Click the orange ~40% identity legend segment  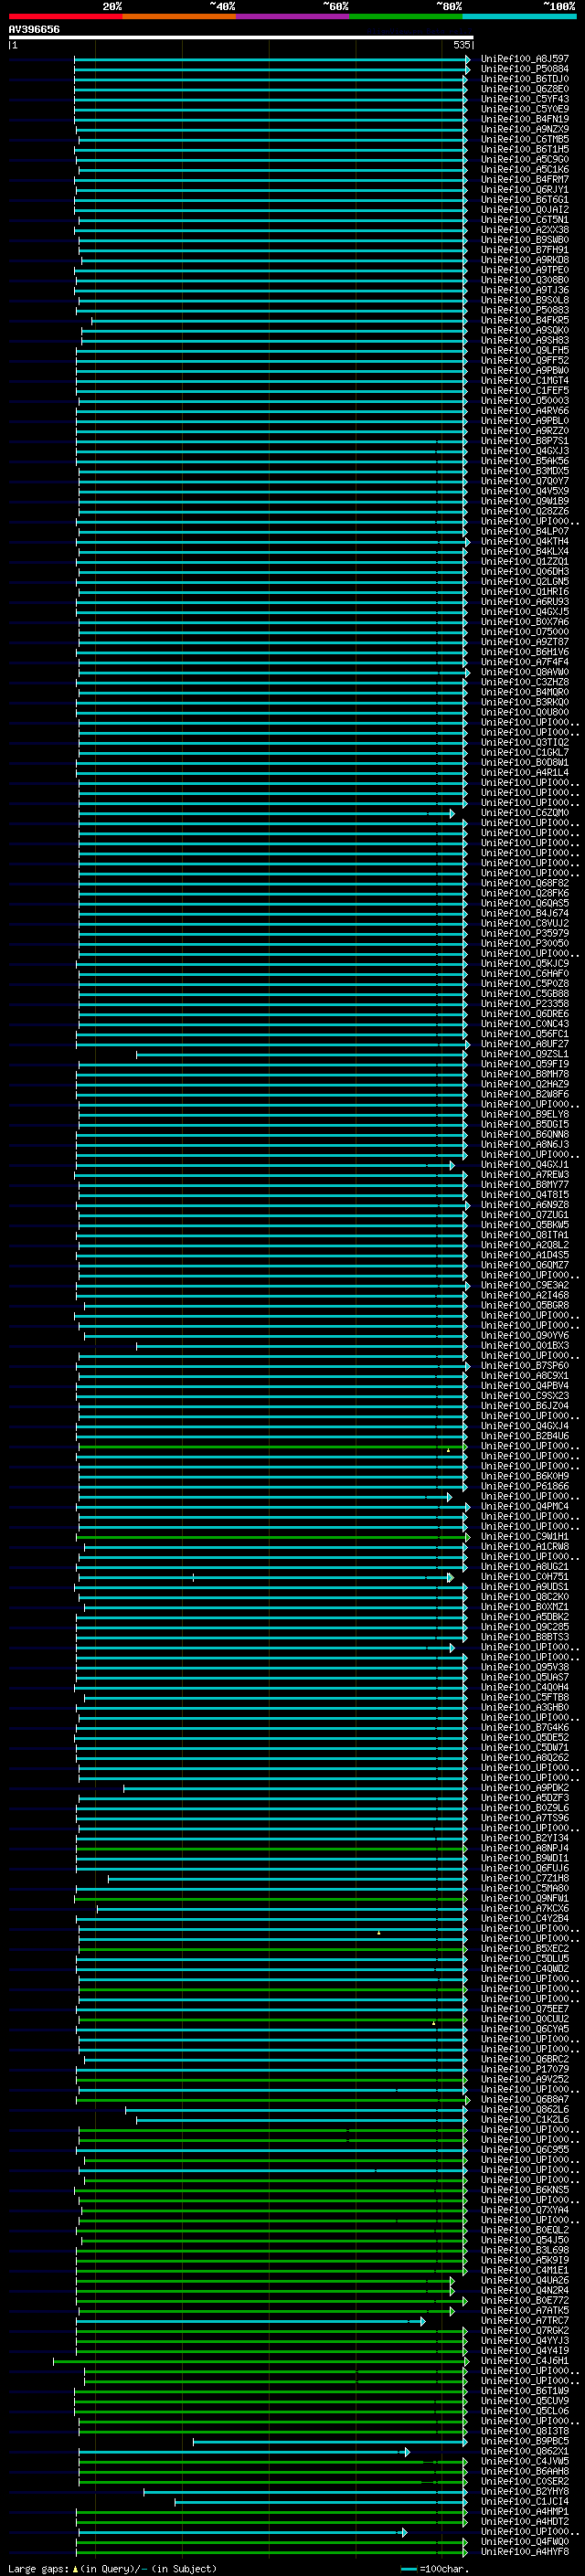tap(179, 16)
